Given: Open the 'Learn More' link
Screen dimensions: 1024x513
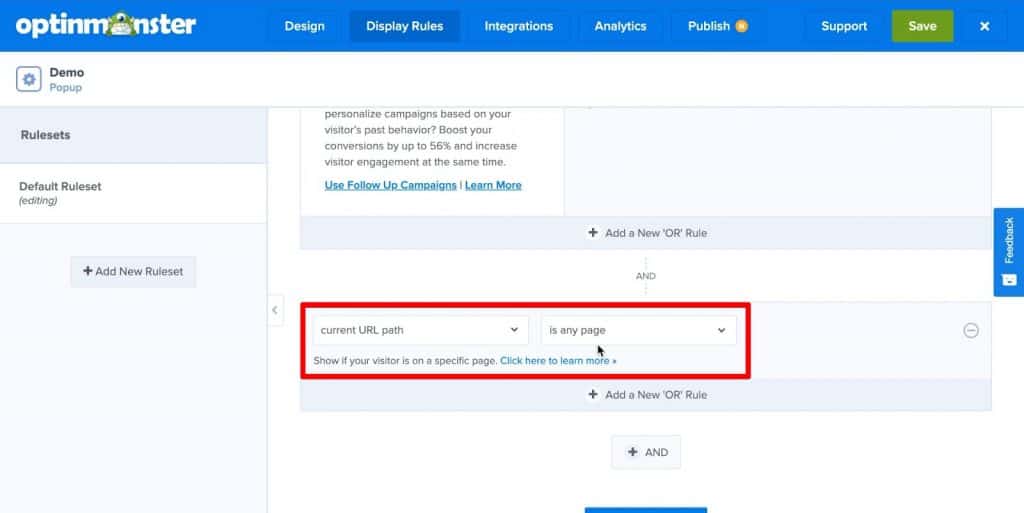Looking at the screenshot, I should coord(493,185).
